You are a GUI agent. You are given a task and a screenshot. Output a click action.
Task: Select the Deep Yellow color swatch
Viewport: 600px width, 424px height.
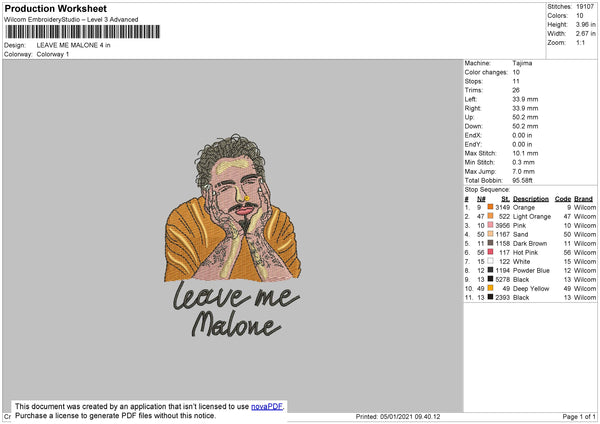click(x=490, y=288)
